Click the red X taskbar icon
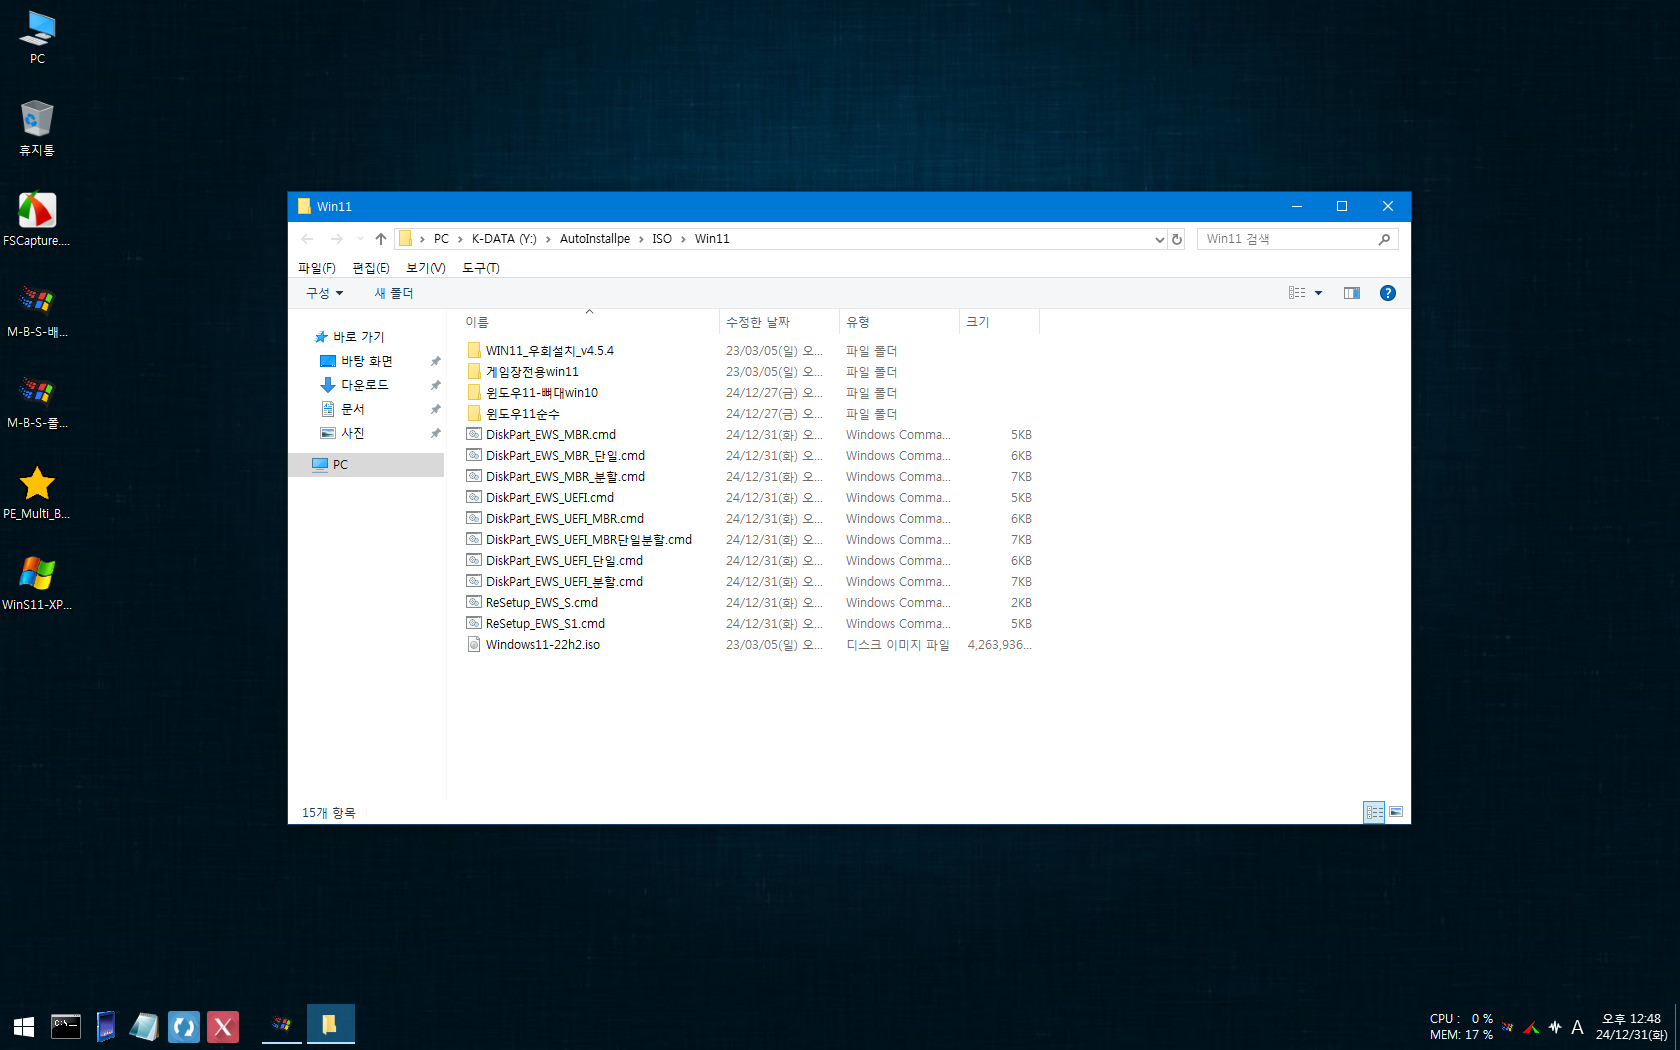This screenshot has height=1050, width=1680. pos(223,1027)
